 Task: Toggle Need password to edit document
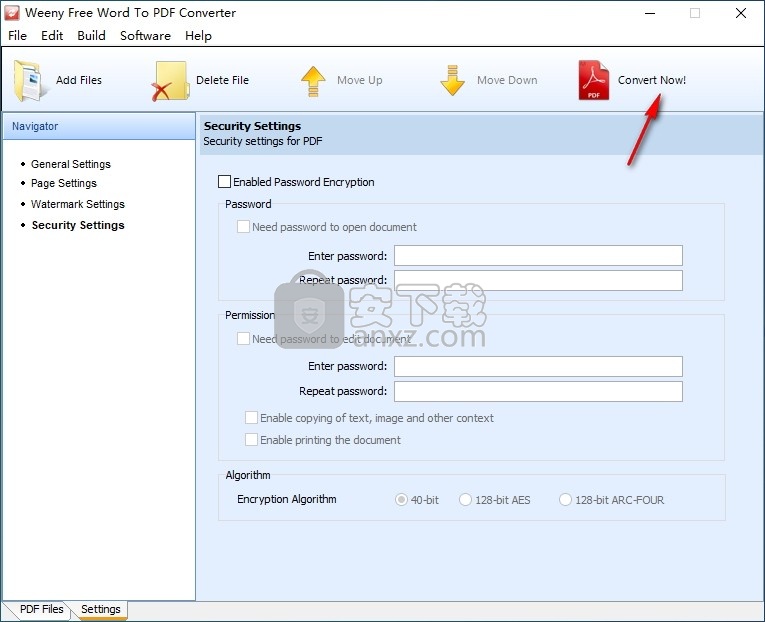pyautogui.click(x=243, y=339)
